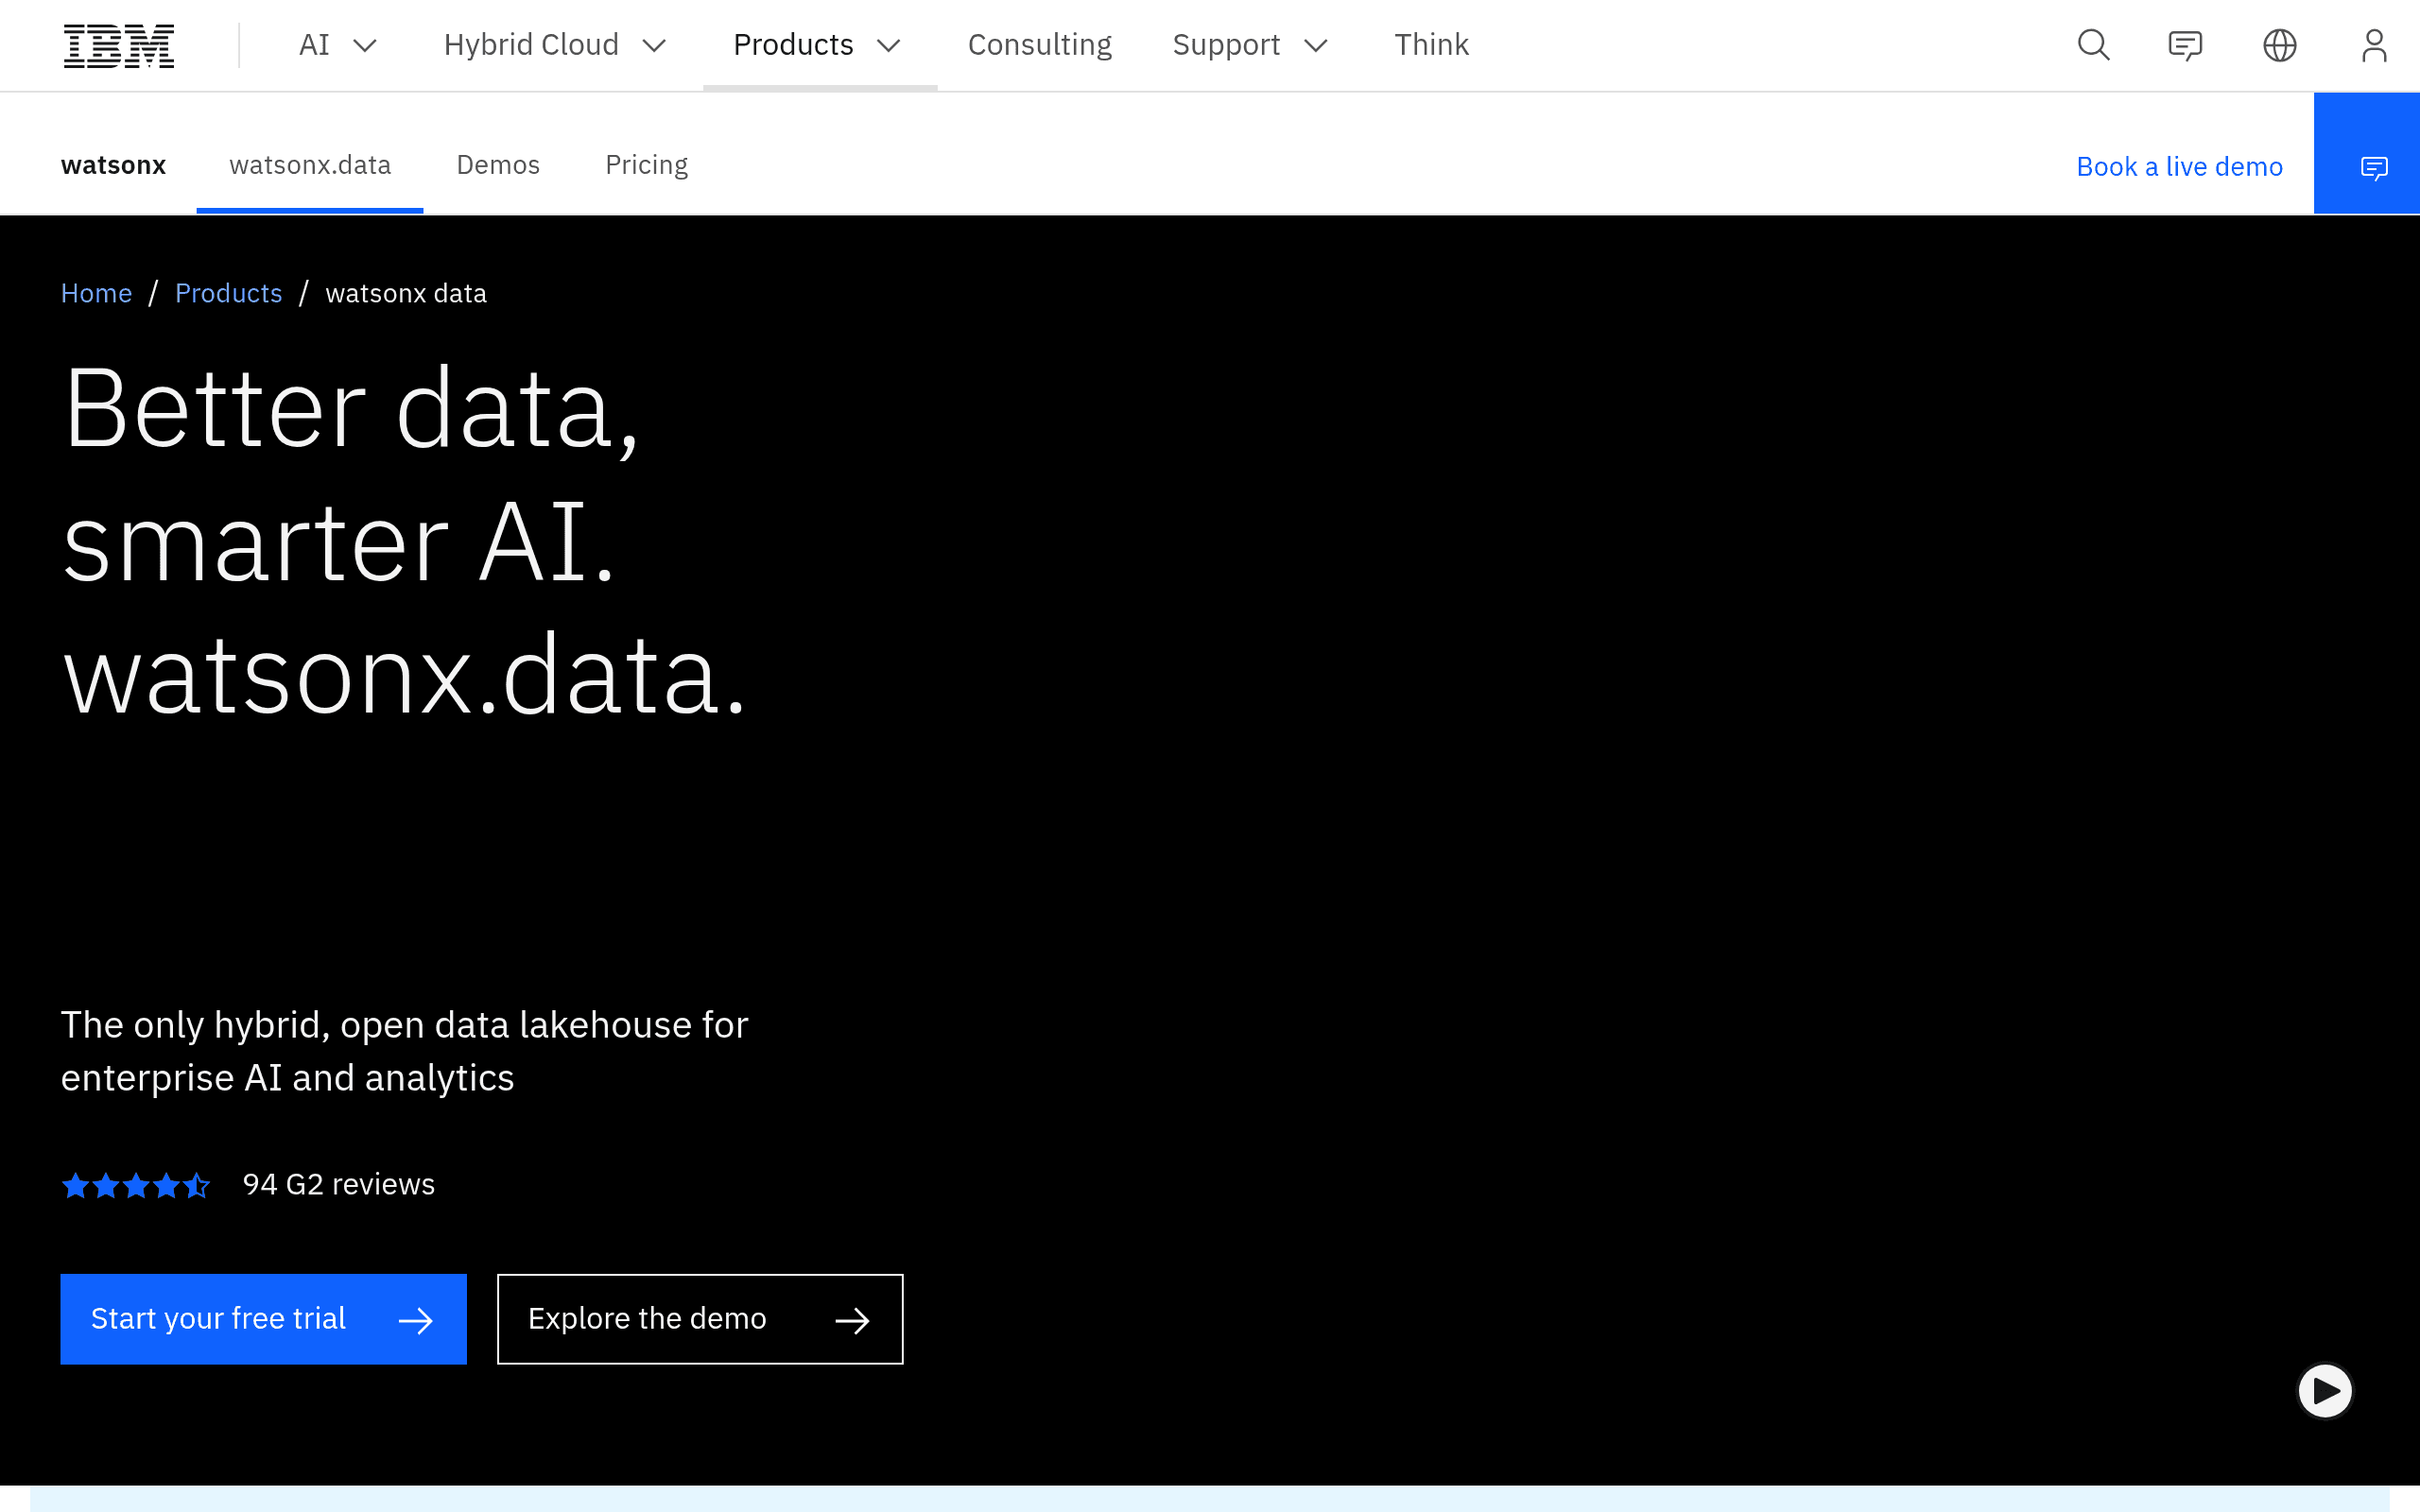The width and height of the screenshot is (2420, 1512).
Task: Open the user profile icon
Action: tap(2373, 45)
